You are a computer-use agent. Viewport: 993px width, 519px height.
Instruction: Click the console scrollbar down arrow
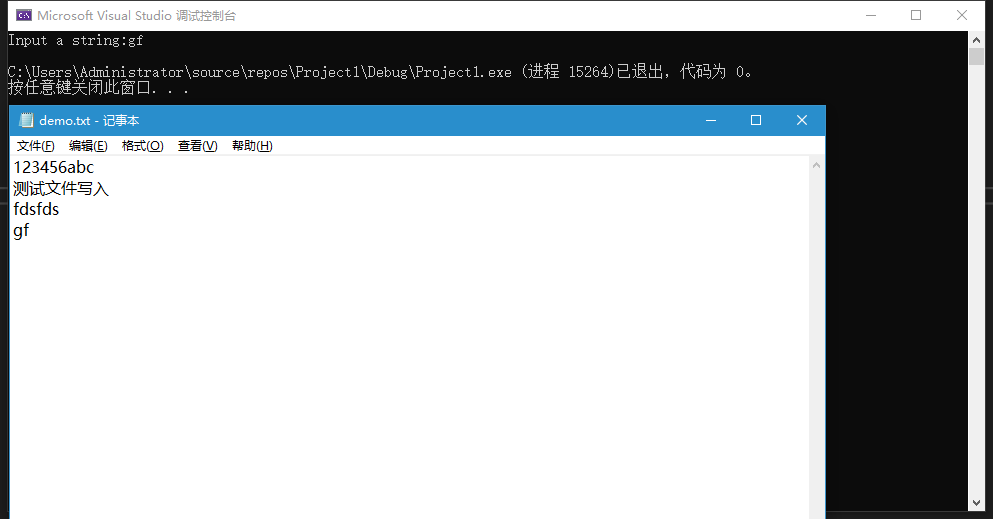coord(977,503)
